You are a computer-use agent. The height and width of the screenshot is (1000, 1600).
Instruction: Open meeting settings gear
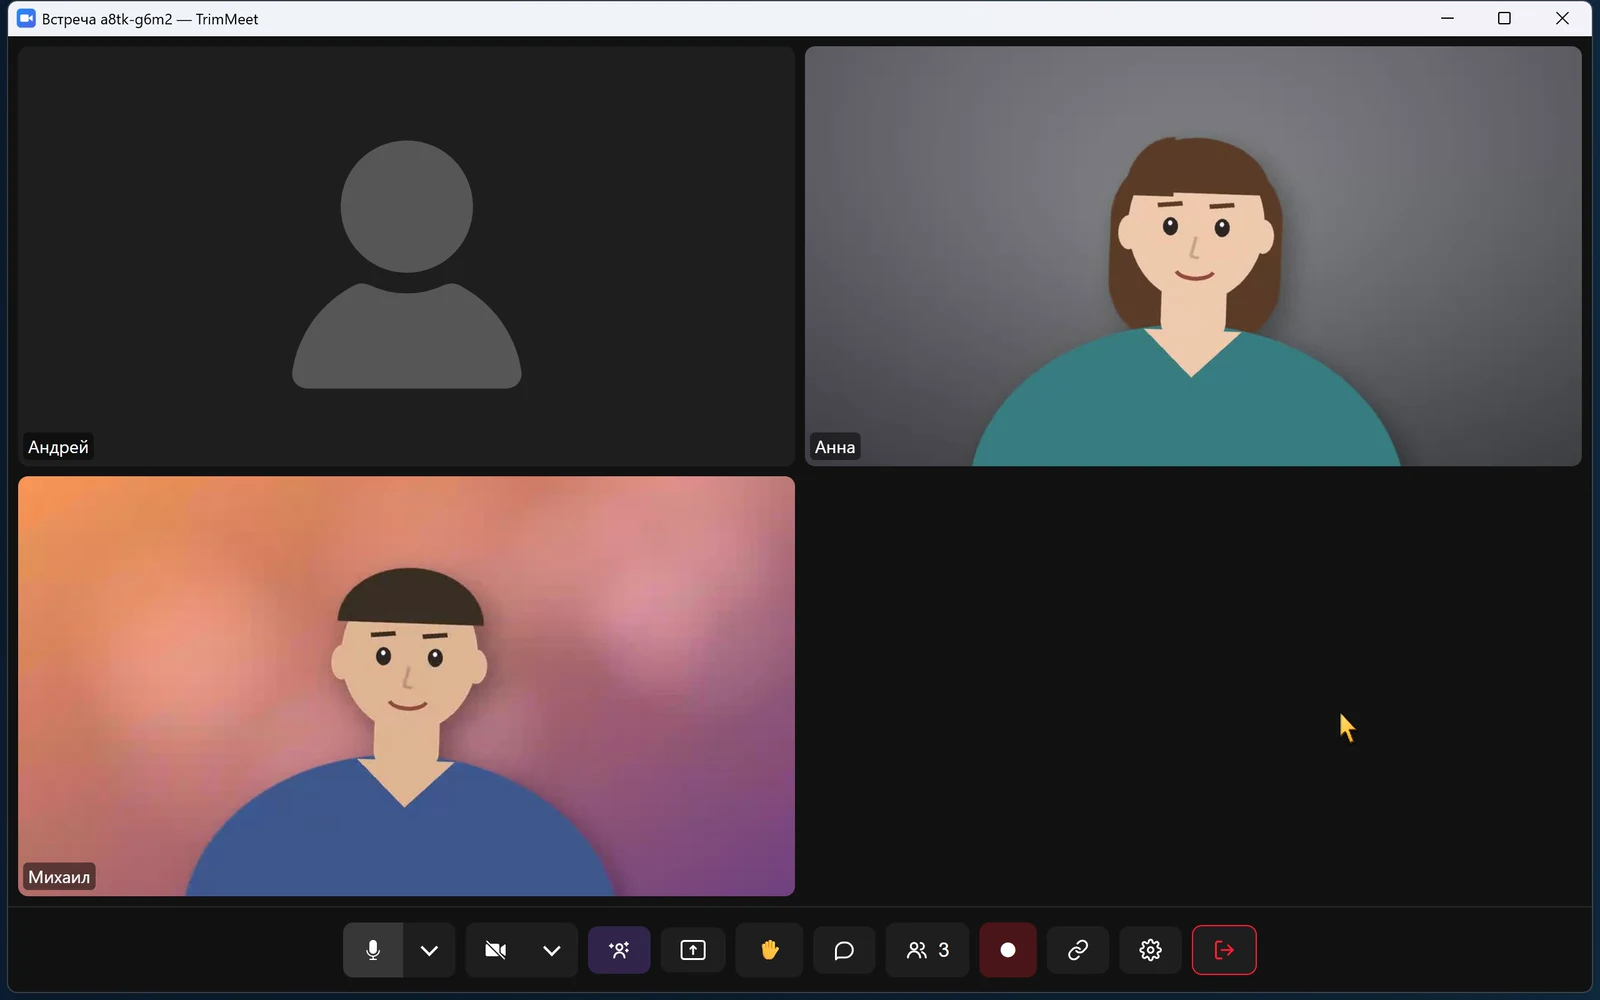pyautogui.click(x=1151, y=950)
